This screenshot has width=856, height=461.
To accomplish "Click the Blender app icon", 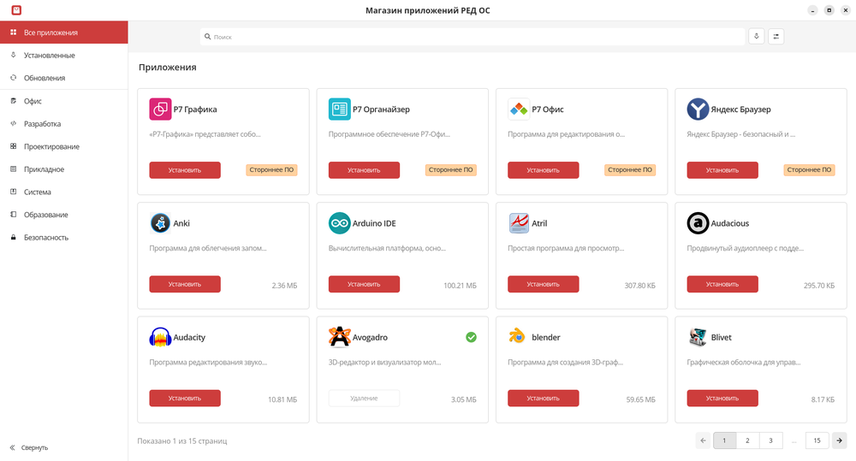I will 518,337.
